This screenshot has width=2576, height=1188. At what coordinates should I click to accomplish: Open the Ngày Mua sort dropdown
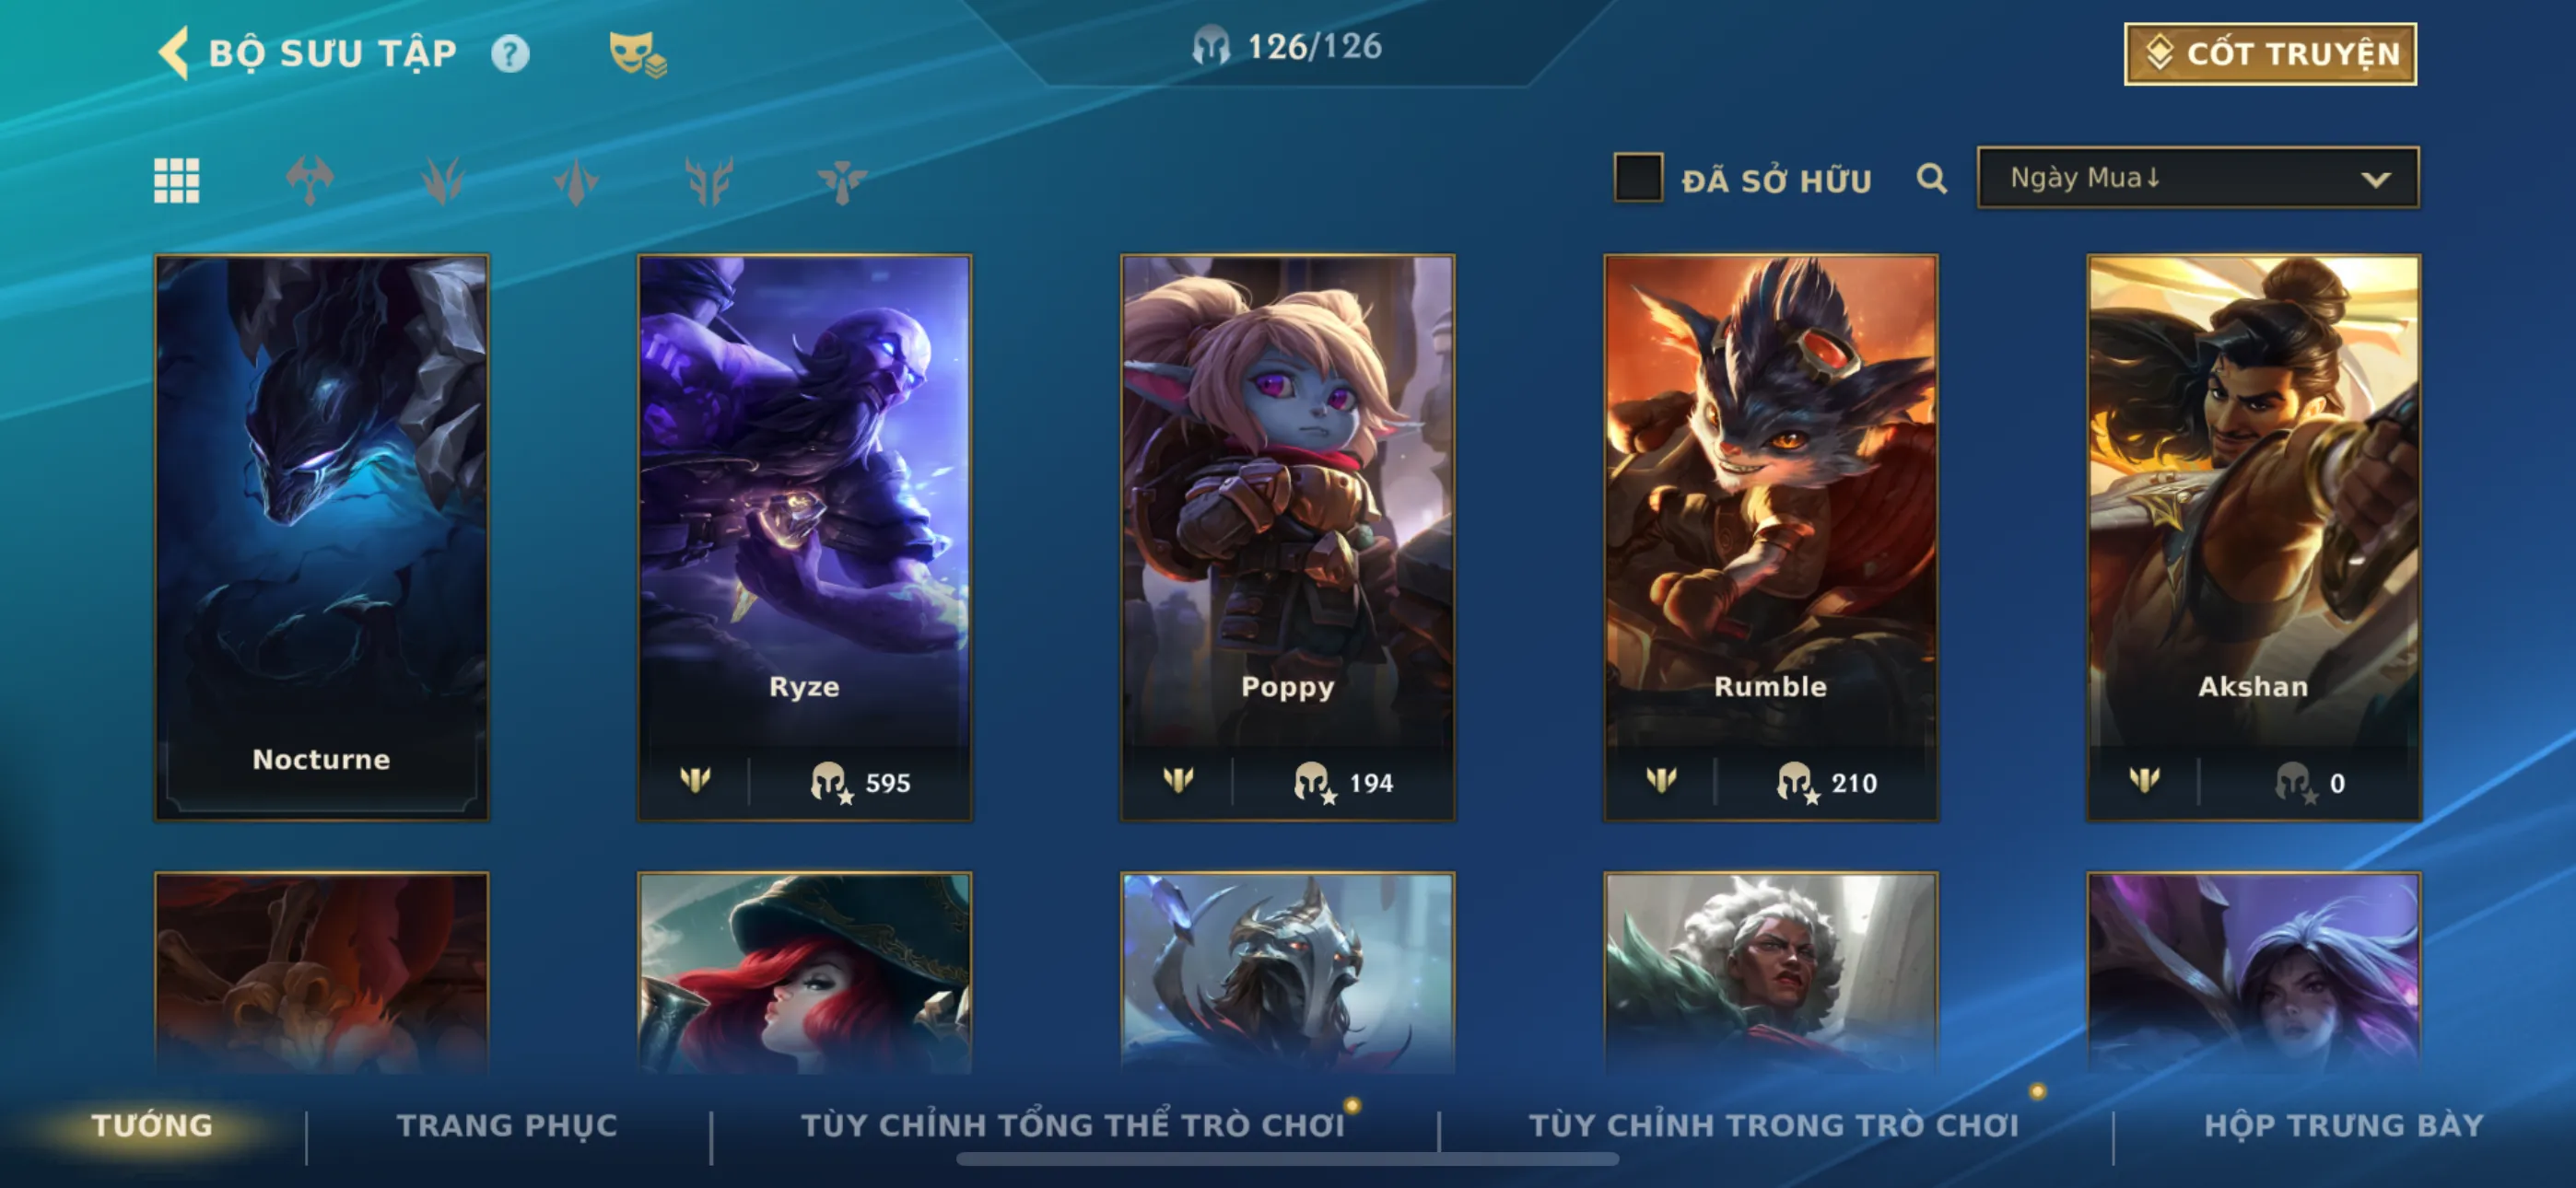2198,178
